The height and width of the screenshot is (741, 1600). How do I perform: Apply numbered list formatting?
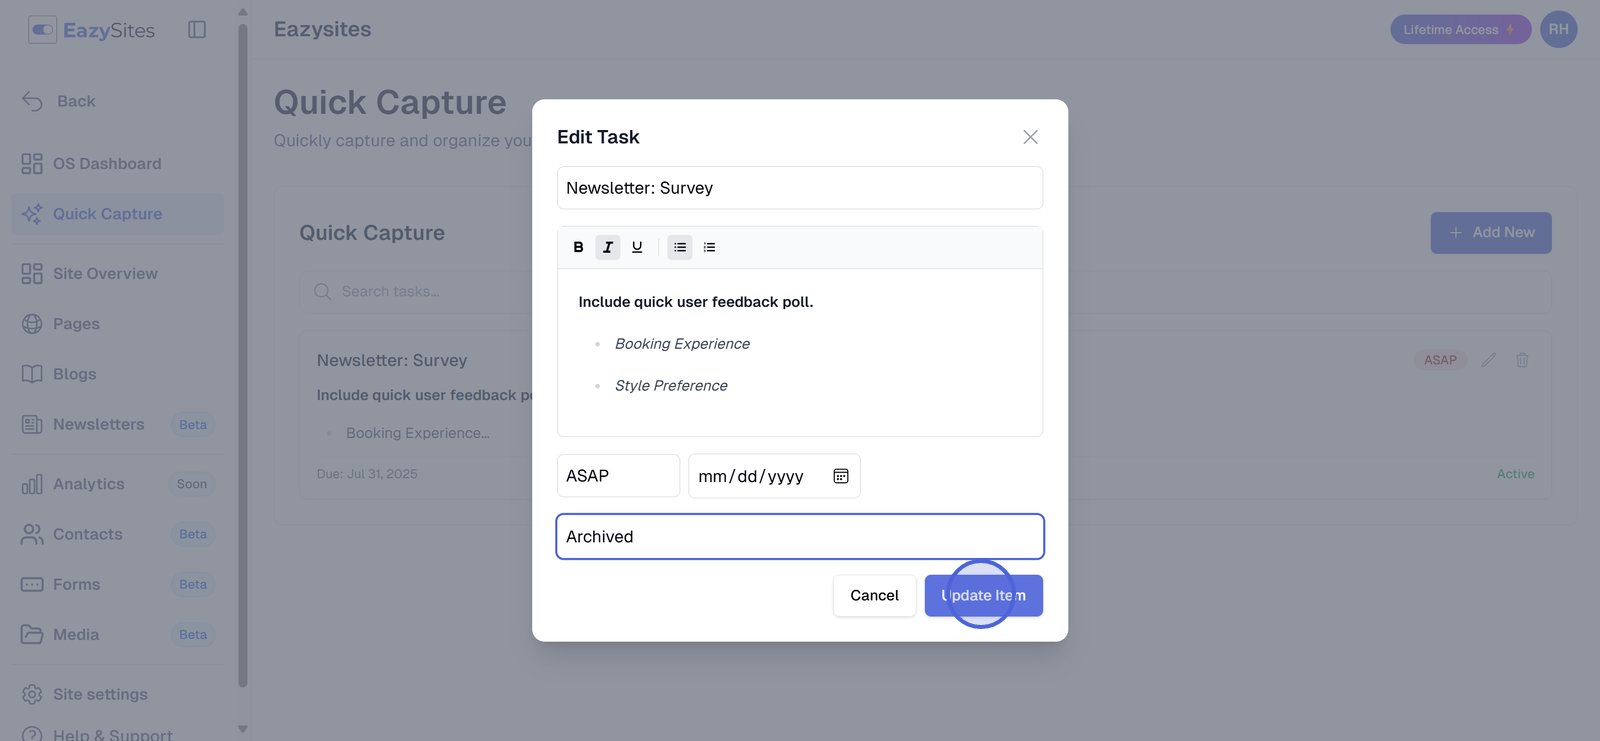[x=709, y=247]
